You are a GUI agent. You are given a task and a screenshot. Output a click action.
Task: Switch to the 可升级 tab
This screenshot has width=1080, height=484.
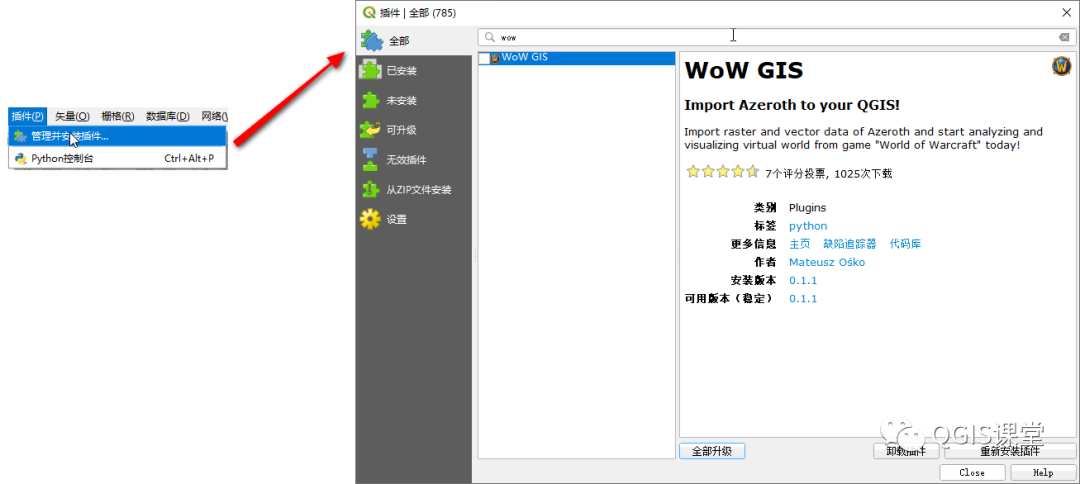point(414,130)
